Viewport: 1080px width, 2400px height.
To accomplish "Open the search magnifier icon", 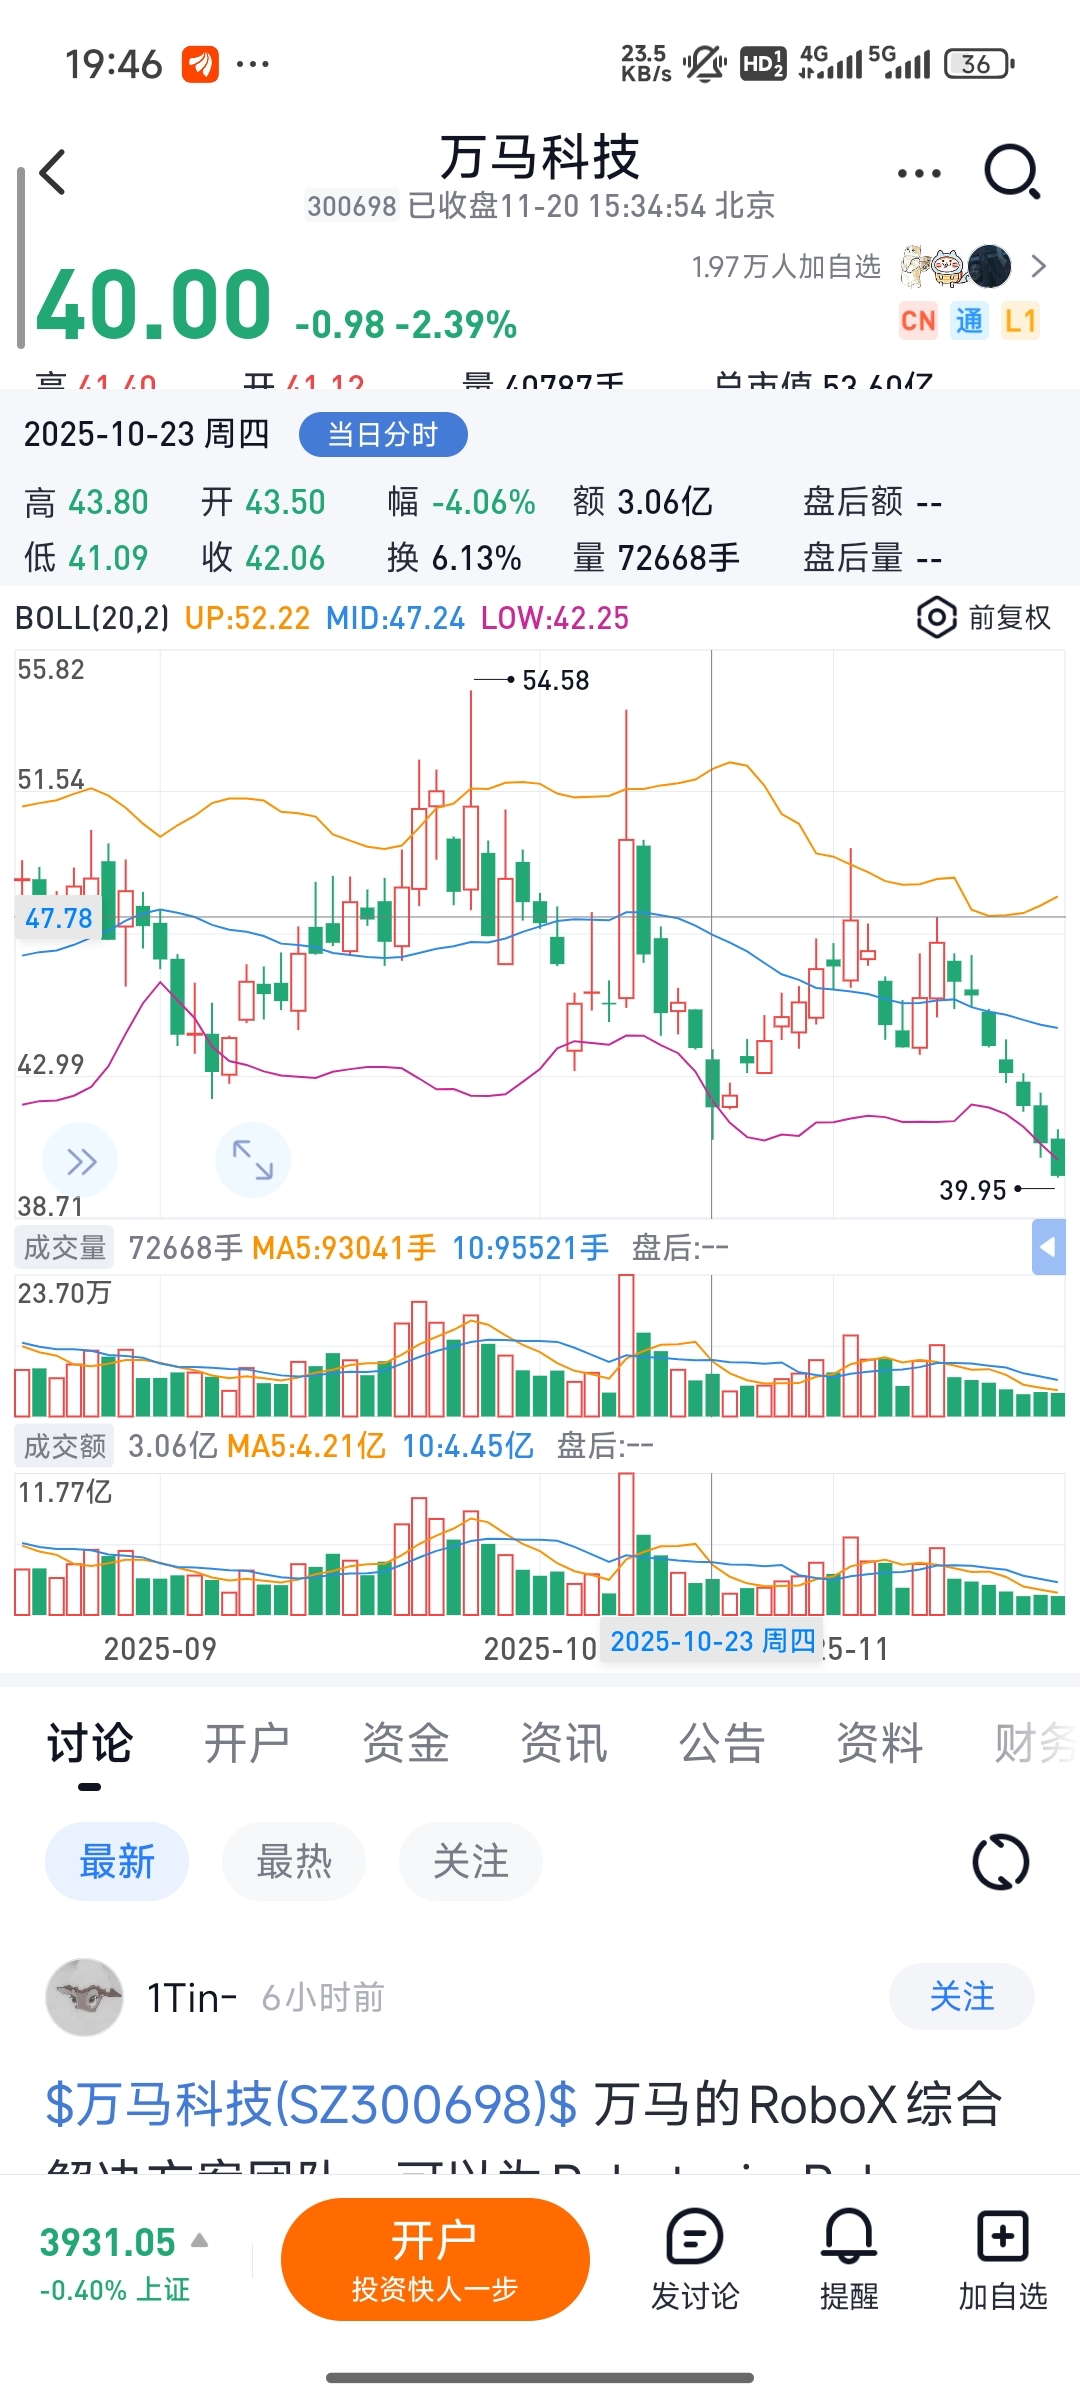I will 1012,172.
